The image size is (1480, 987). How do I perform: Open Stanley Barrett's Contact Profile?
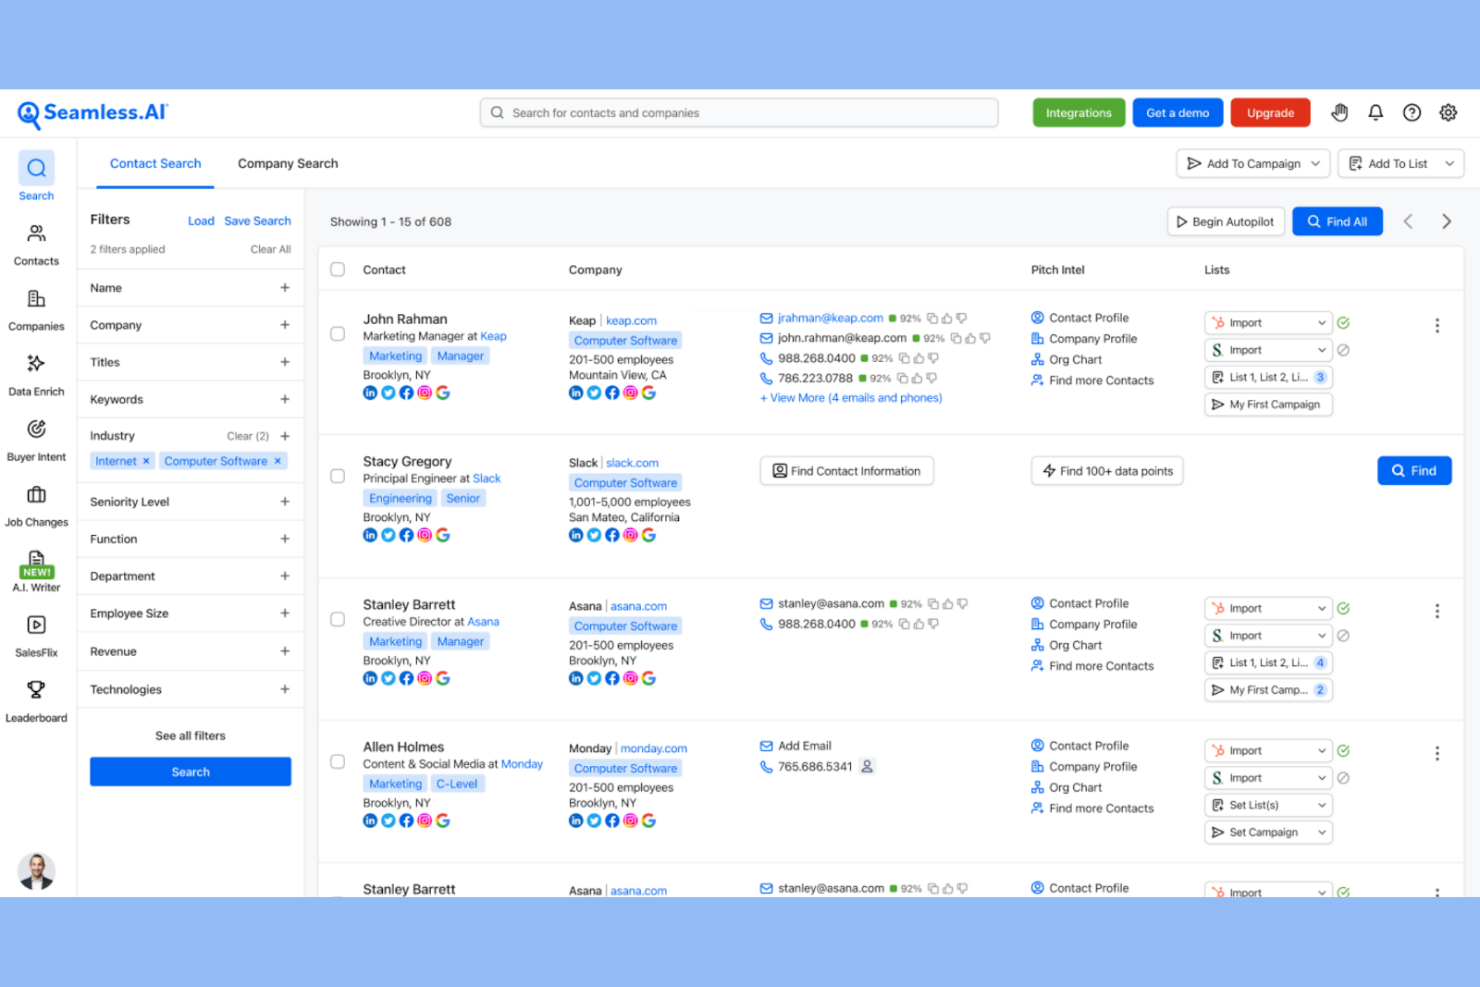[1089, 603]
